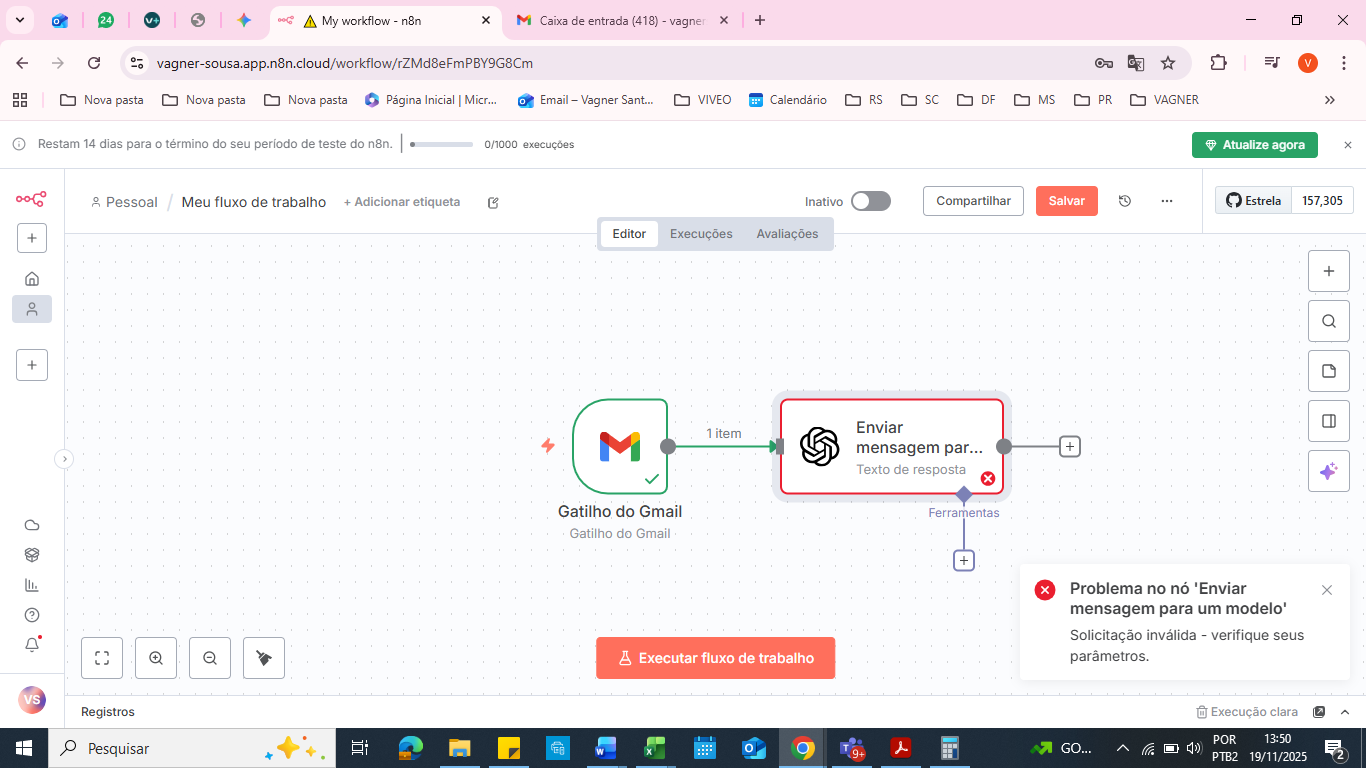
Task: Open the Windows notification center icon
Action: click(1335, 748)
